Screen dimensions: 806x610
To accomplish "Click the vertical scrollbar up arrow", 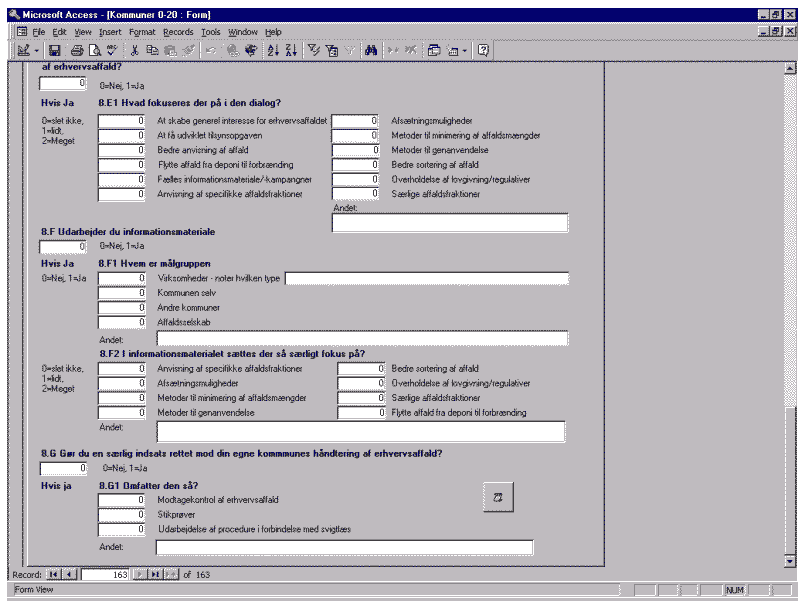I will tap(790, 68).
